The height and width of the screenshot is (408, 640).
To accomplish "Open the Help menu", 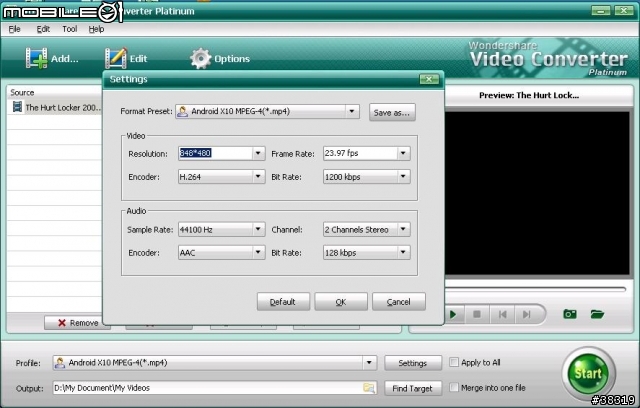I will pyautogui.click(x=96, y=29).
